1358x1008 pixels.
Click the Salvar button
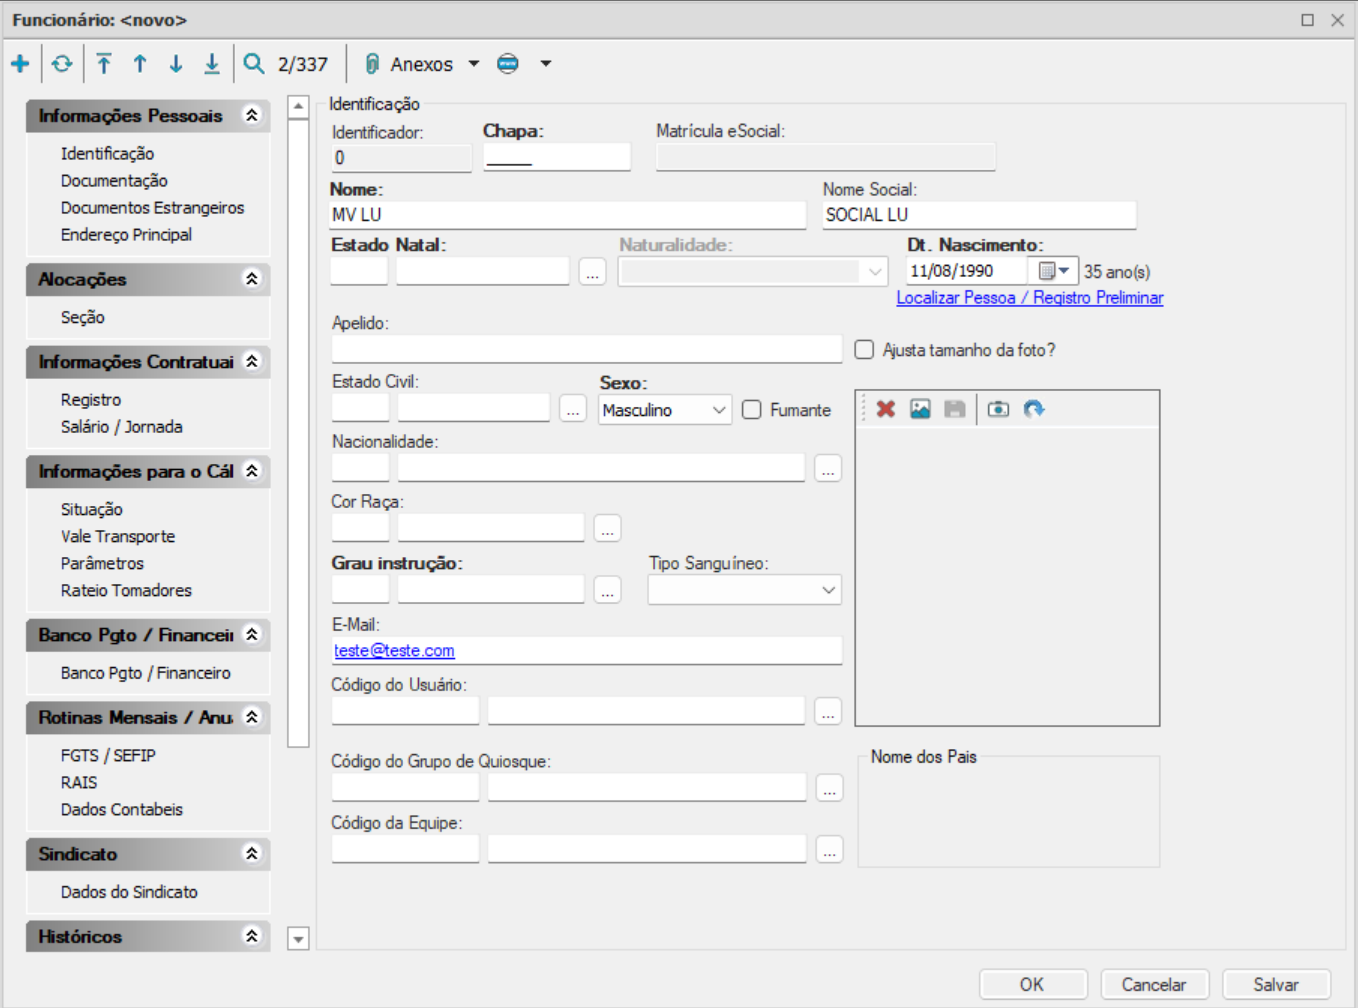(1276, 984)
